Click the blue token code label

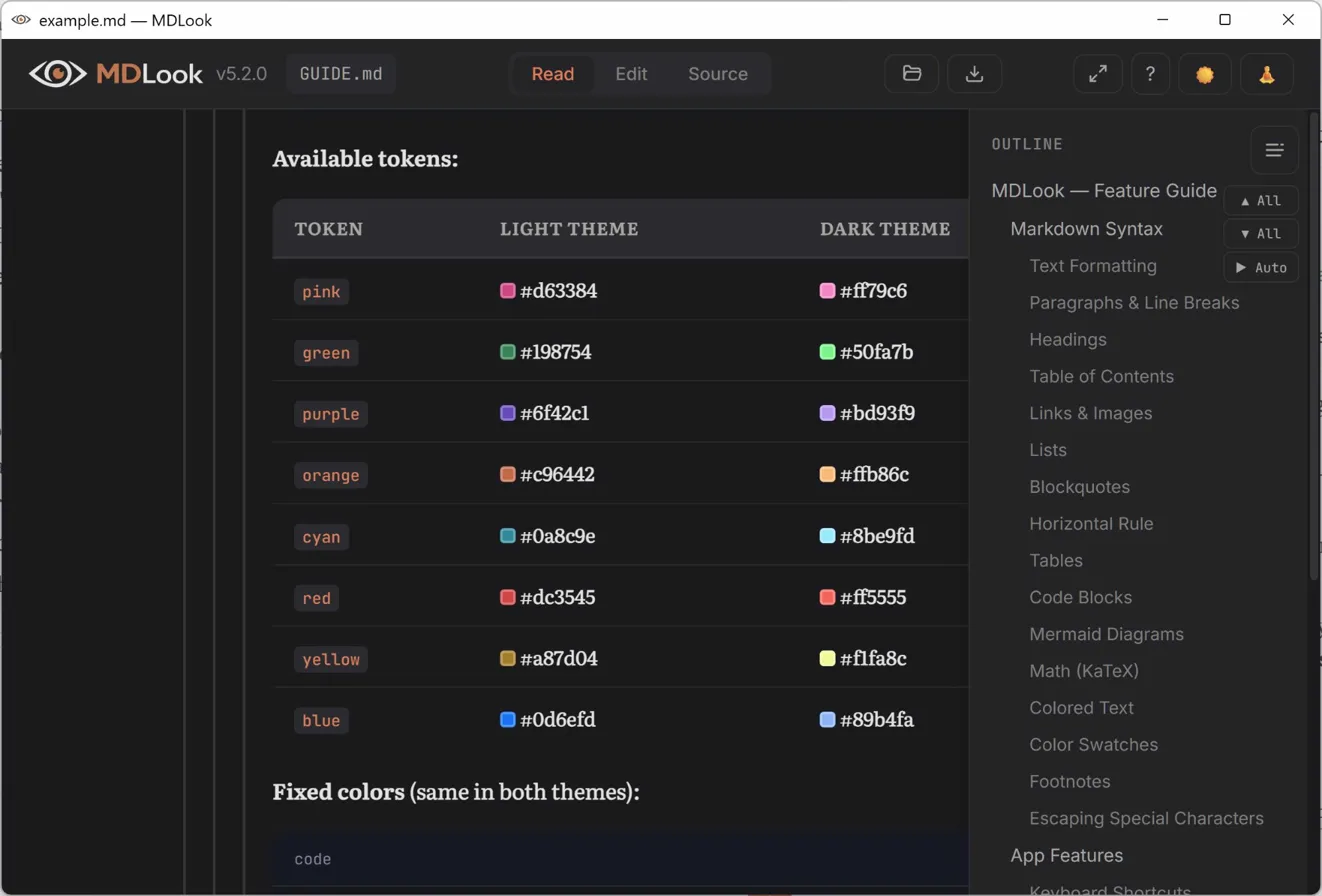tap(322, 721)
